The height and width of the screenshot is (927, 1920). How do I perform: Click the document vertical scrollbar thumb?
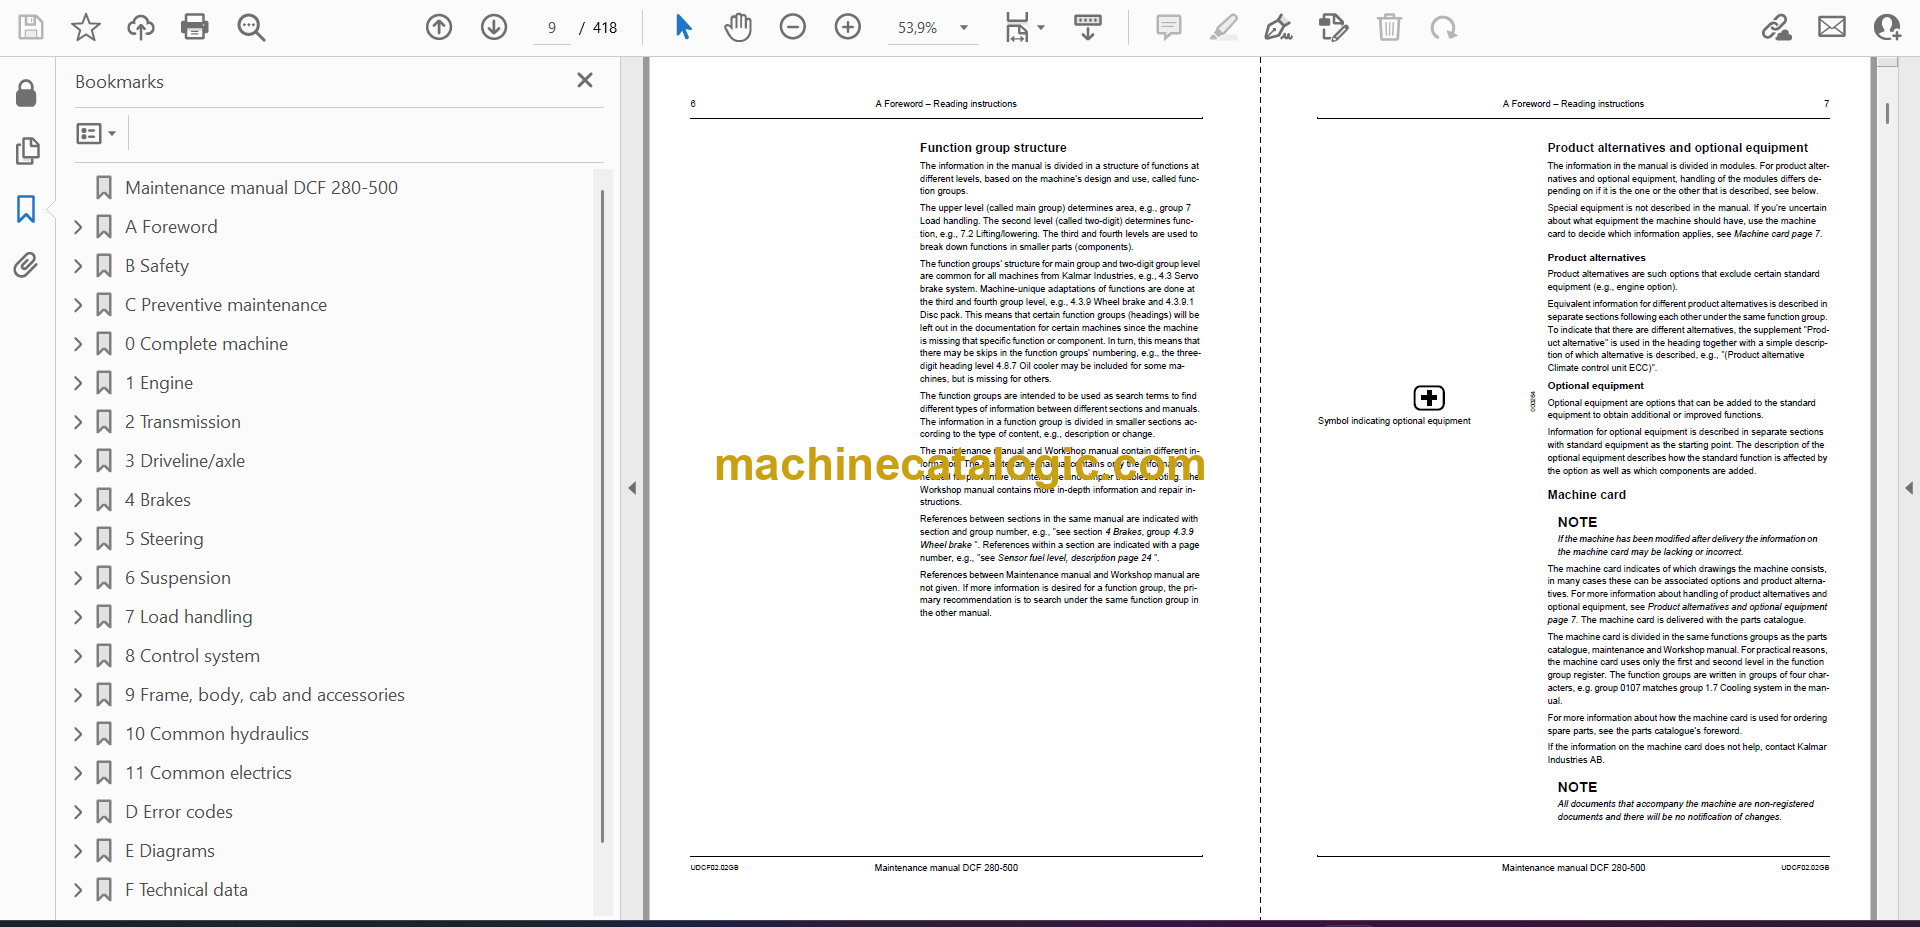point(1887,114)
